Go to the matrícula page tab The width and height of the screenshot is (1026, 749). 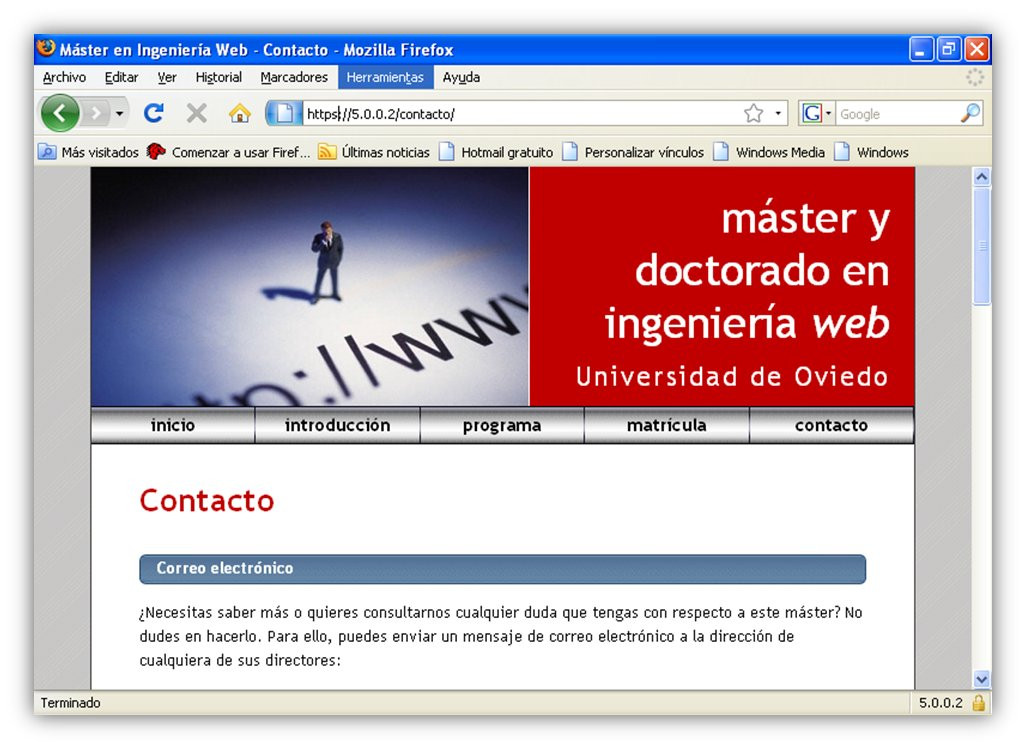click(666, 425)
